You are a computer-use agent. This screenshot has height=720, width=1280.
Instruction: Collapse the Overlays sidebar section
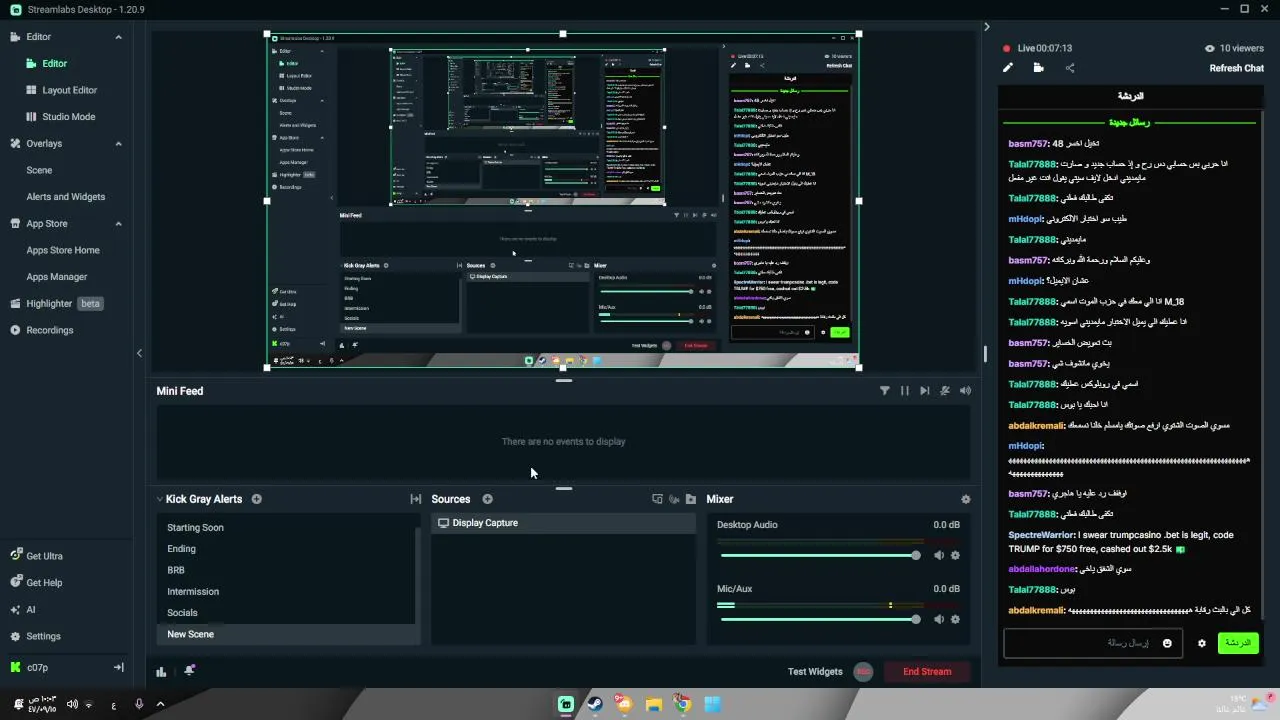[118, 144]
